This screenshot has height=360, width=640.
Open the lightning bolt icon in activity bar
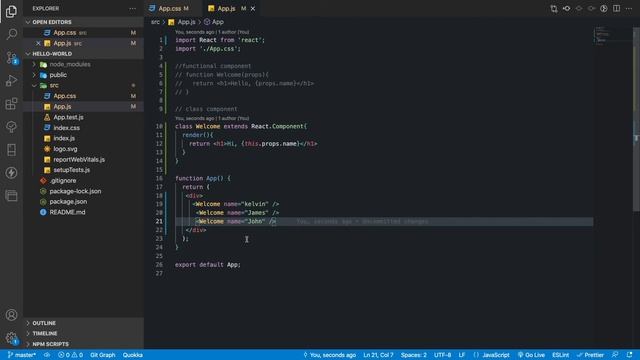click(11, 173)
